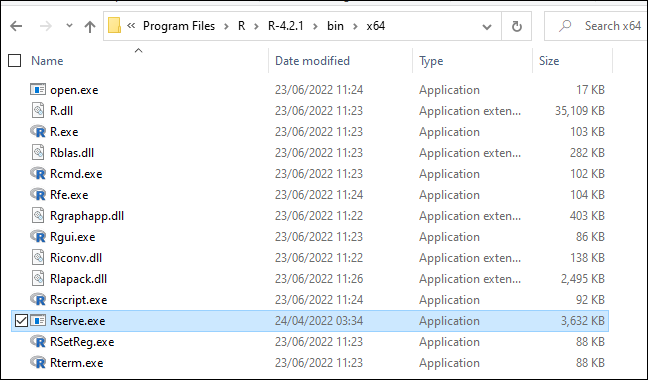Image resolution: width=648 pixels, height=380 pixels.
Task: Click the Rlapack.dll file icon
Action: pyautogui.click(x=38, y=279)
